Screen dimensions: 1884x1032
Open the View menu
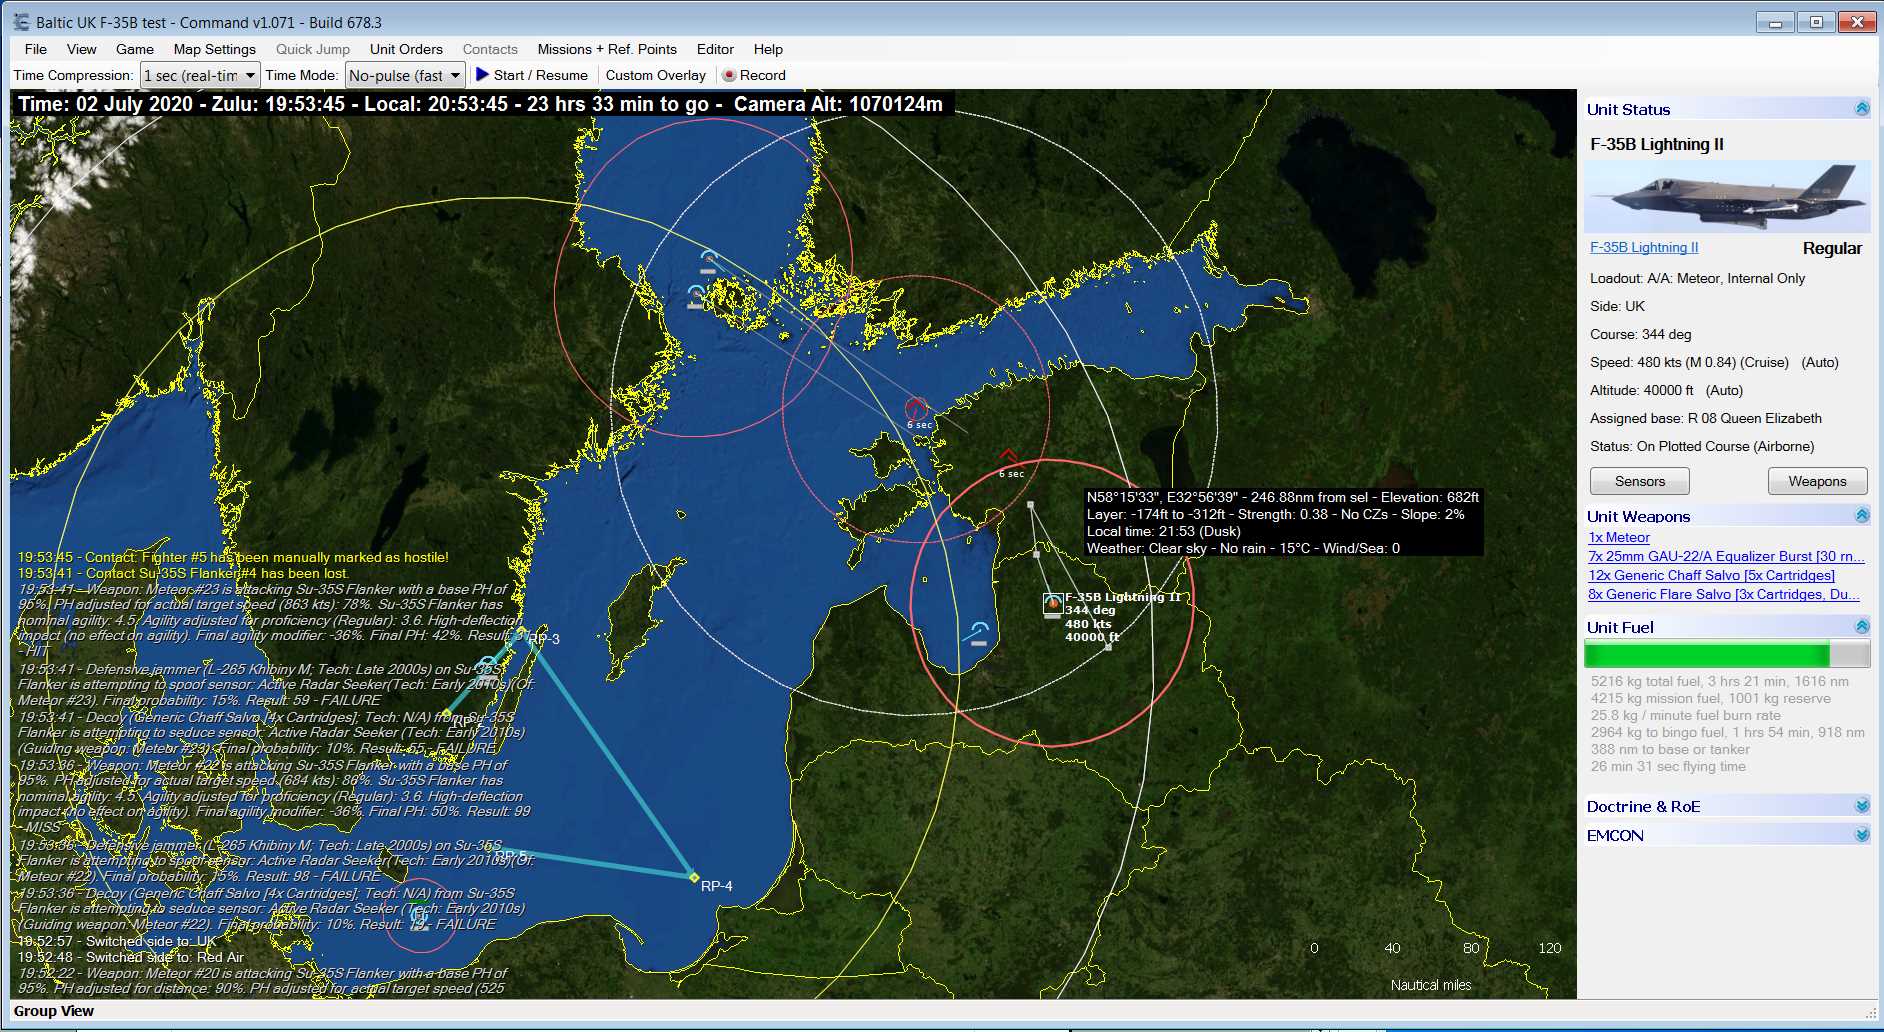[82, 49]
